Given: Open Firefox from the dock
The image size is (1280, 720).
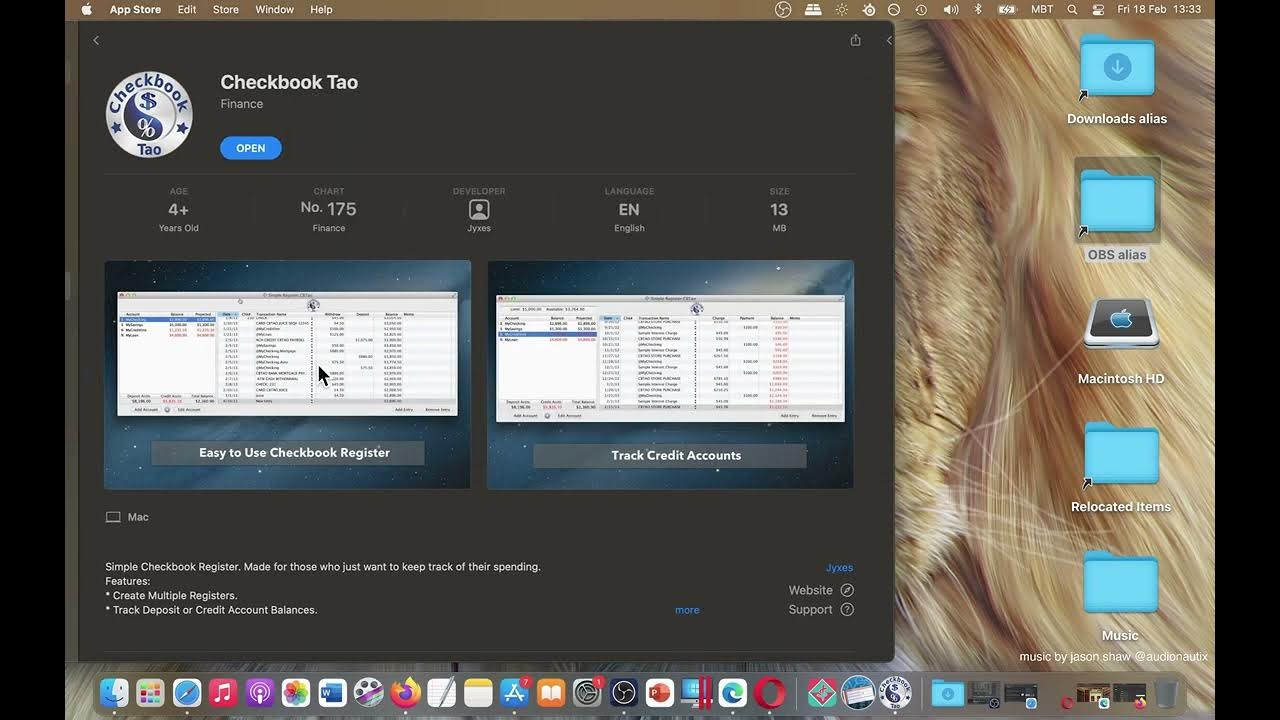Looking at the screenshot, I should 405,693.
